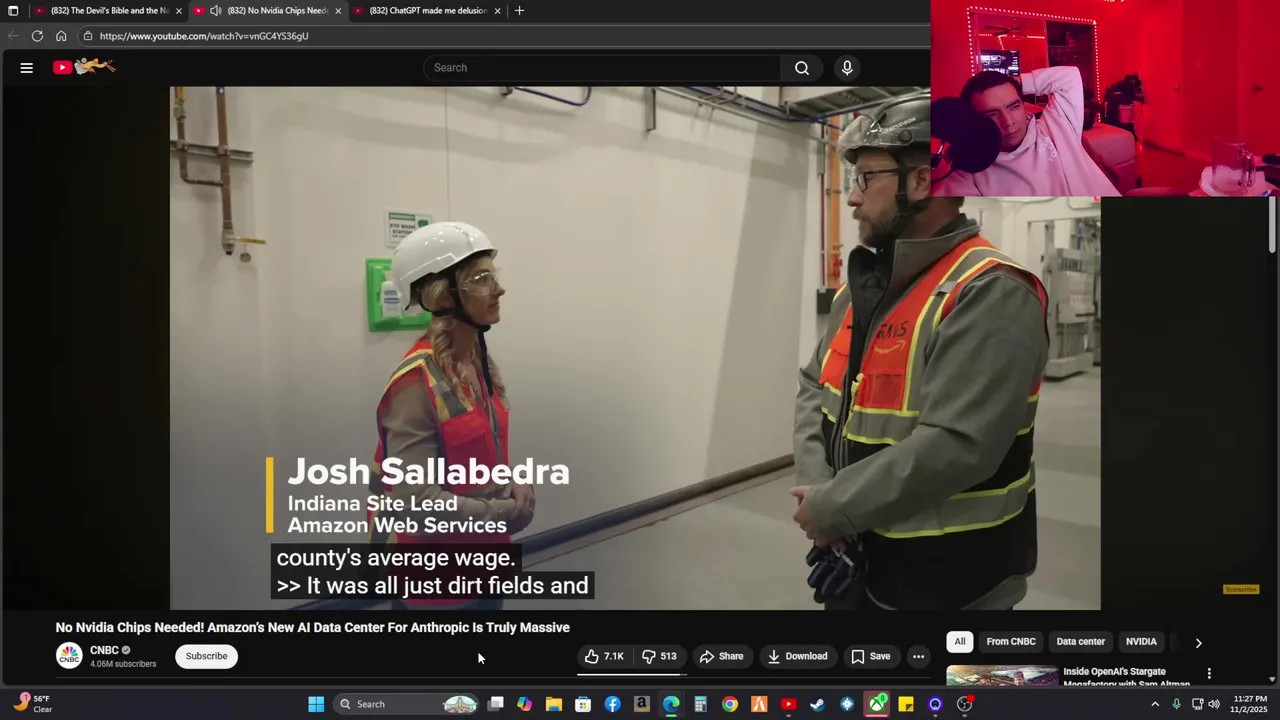Open the YouTube hamburger guide menu

[x=27, y=68]
